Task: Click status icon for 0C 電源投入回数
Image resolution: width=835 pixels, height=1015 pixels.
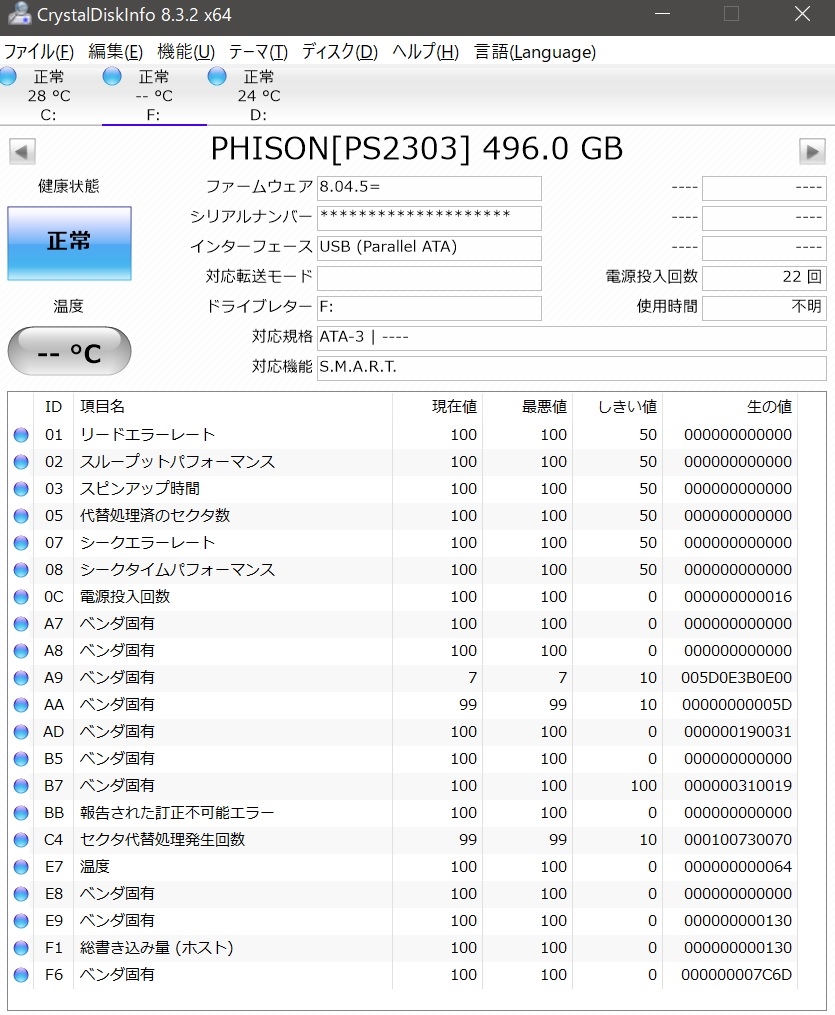Action: click(21, 597)
